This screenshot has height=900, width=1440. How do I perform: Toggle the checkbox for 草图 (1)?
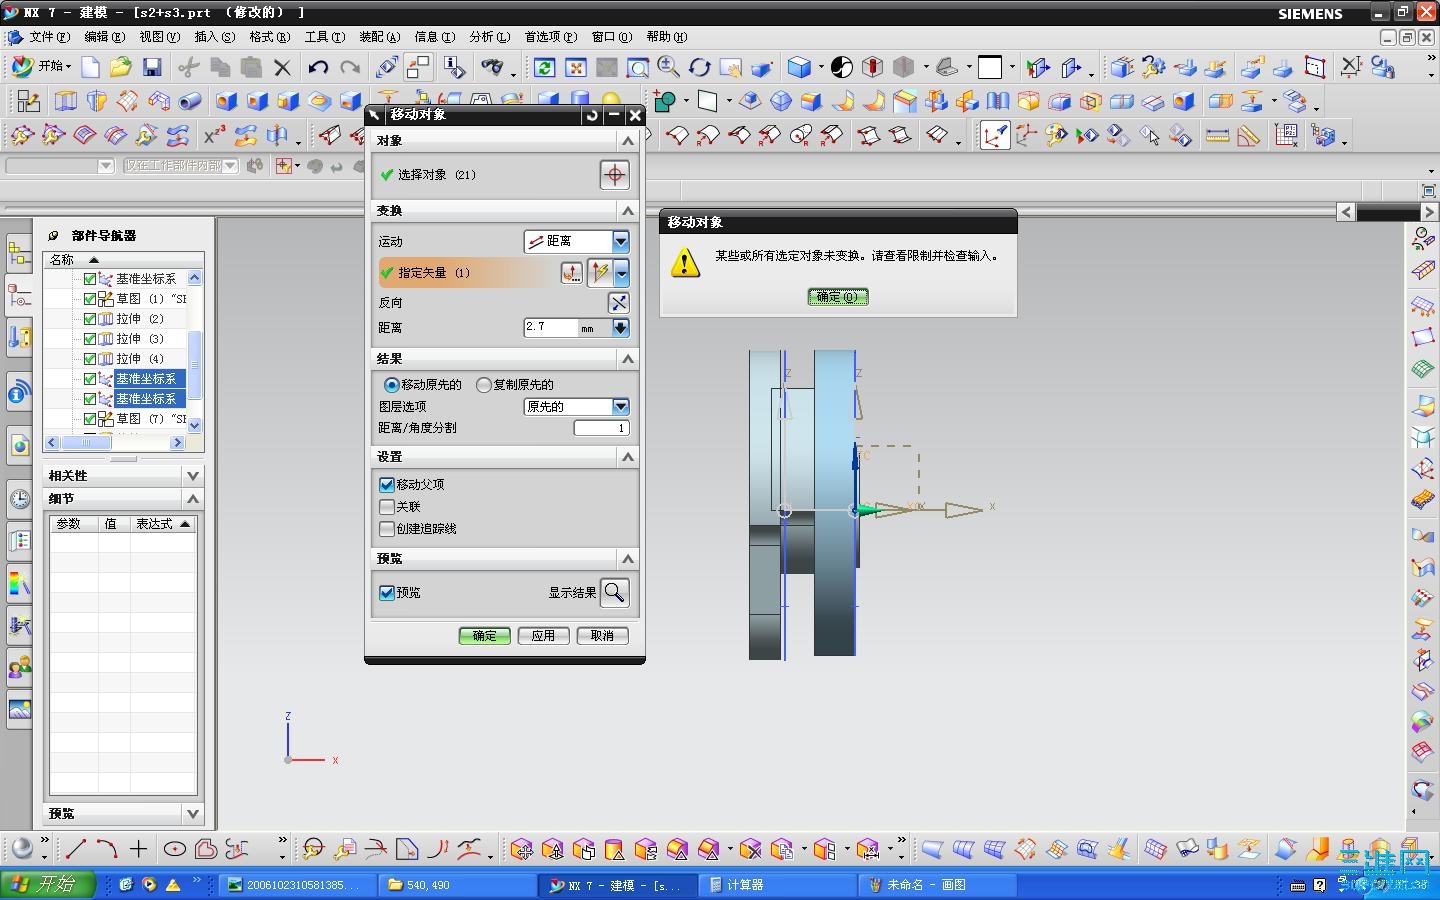click(x=90, y=299)
